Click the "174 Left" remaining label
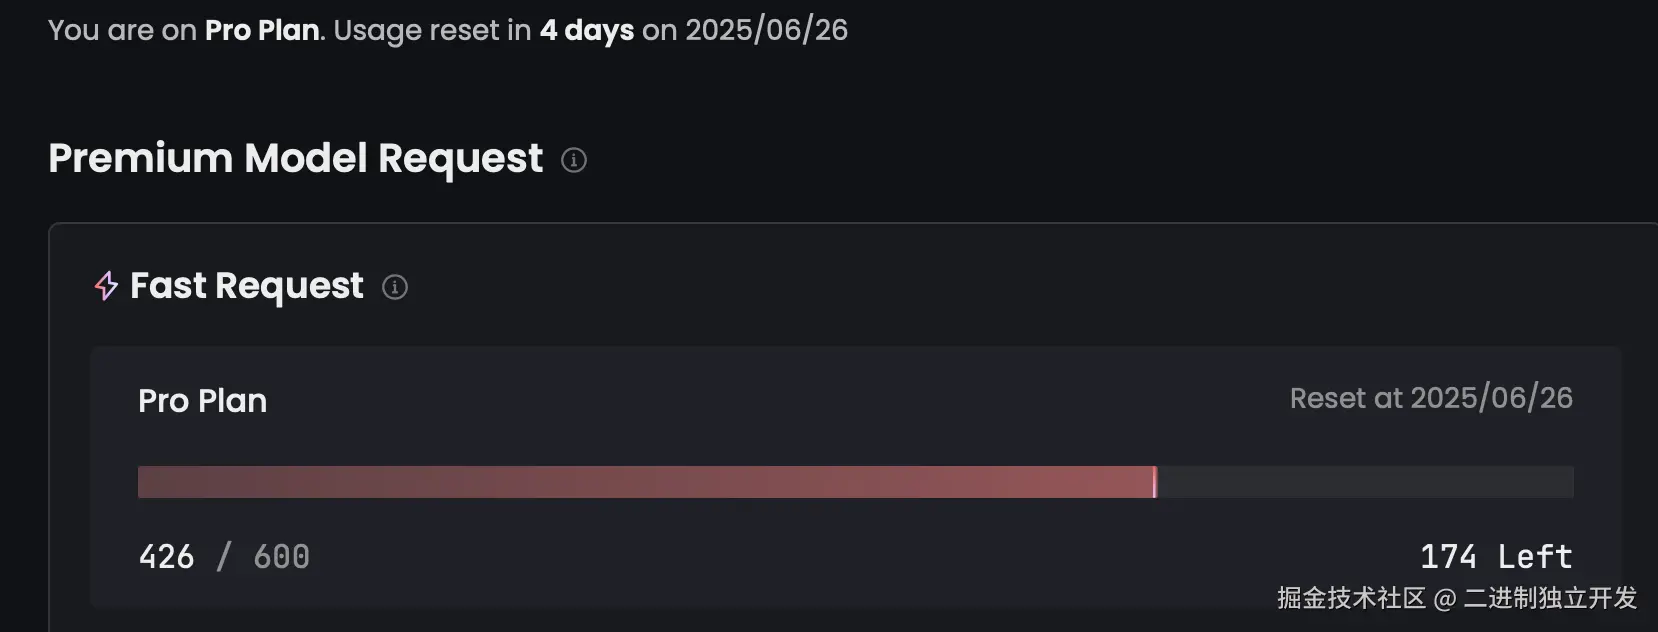 [1496, 557]
